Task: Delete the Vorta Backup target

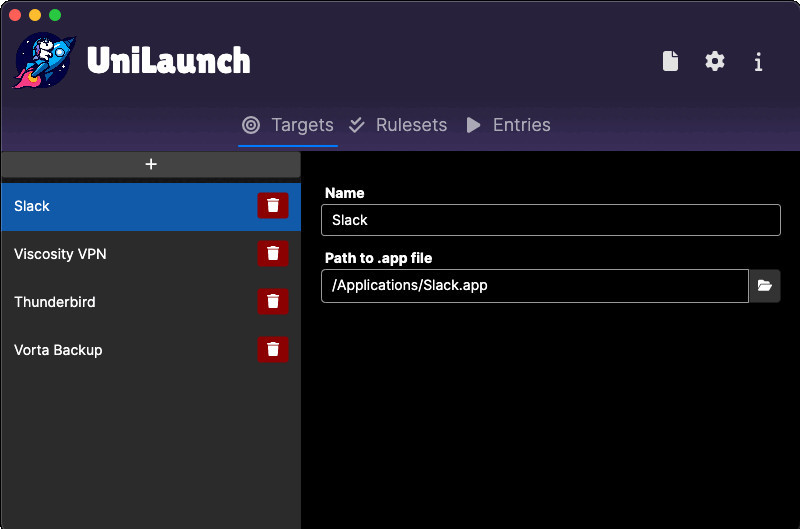Action: click(x=273, y=349)
